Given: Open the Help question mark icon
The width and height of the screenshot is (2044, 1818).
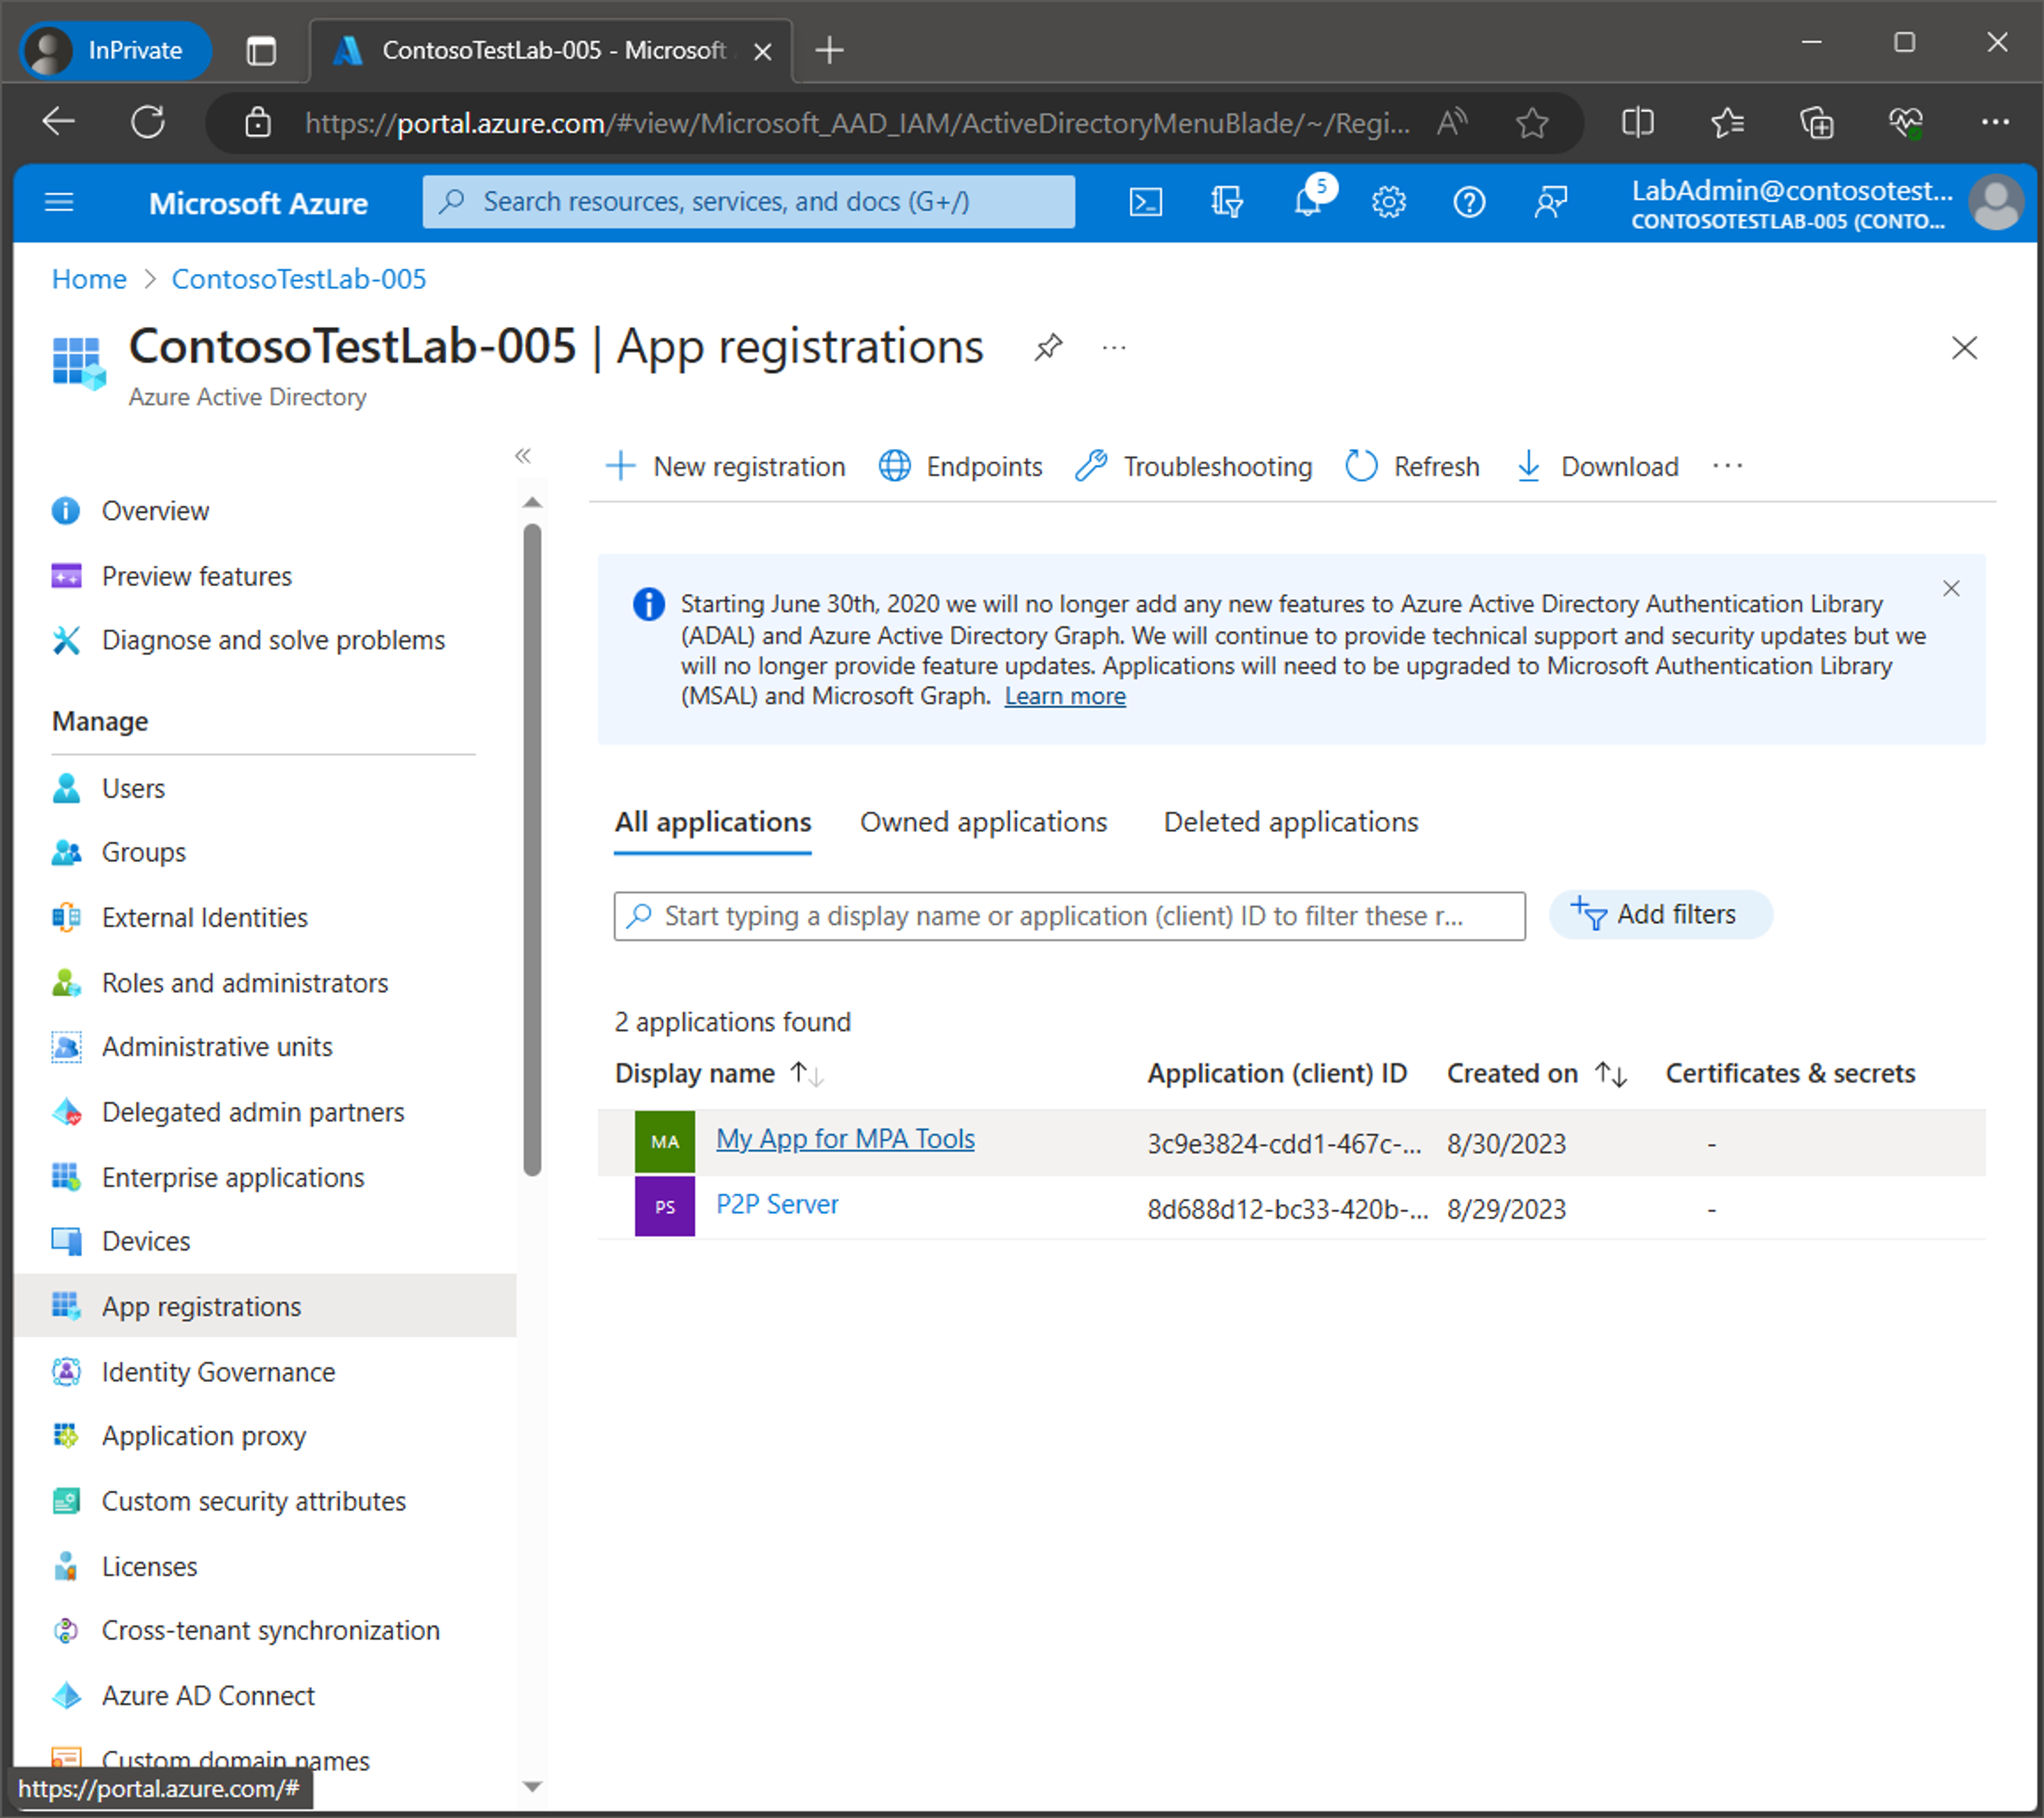Looking at the screenshot, I should pyautogui.click(x=1469, y=203).
